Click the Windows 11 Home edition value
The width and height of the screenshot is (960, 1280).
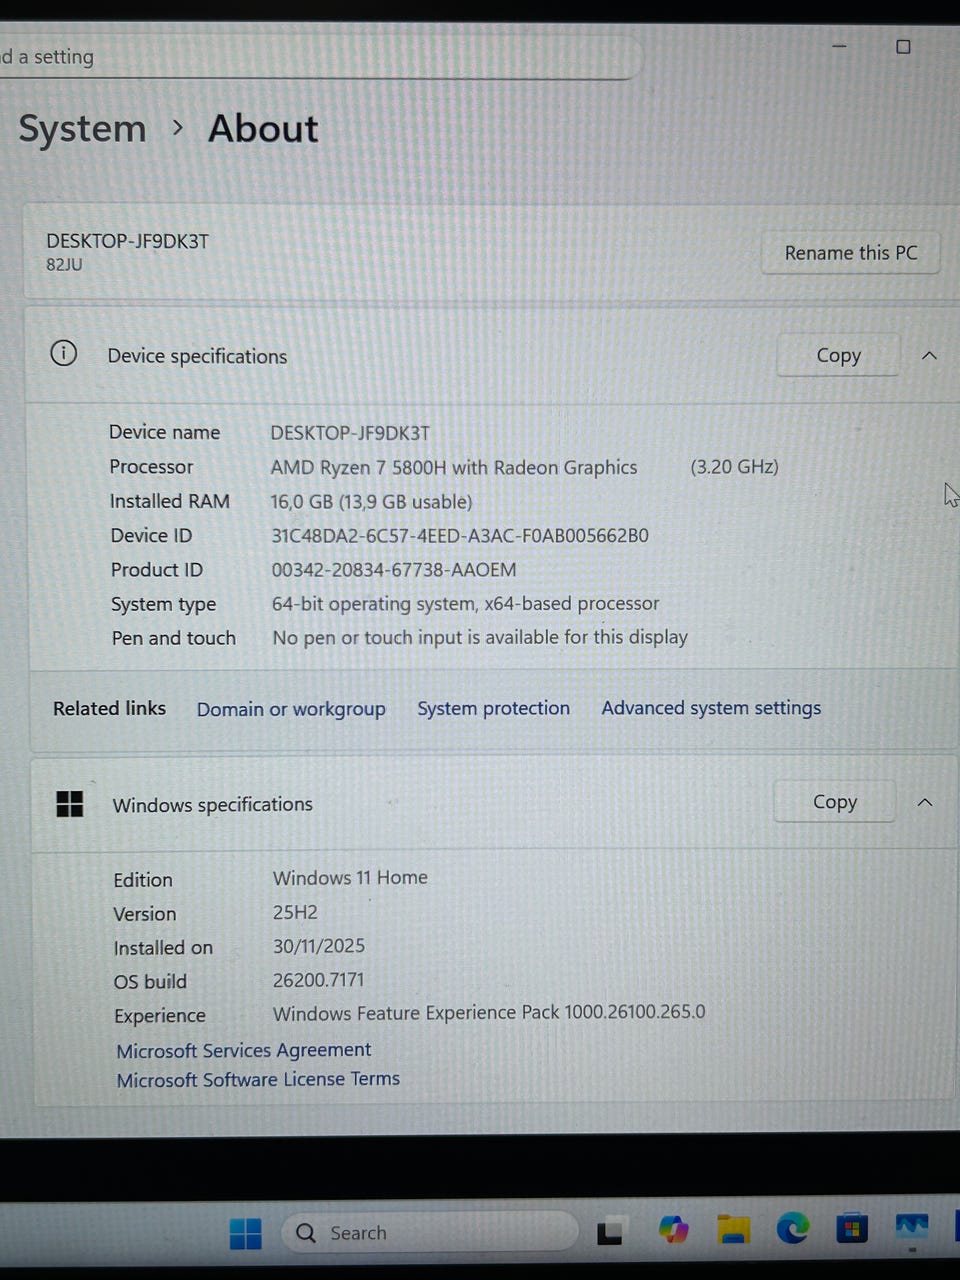pos(350,877)
